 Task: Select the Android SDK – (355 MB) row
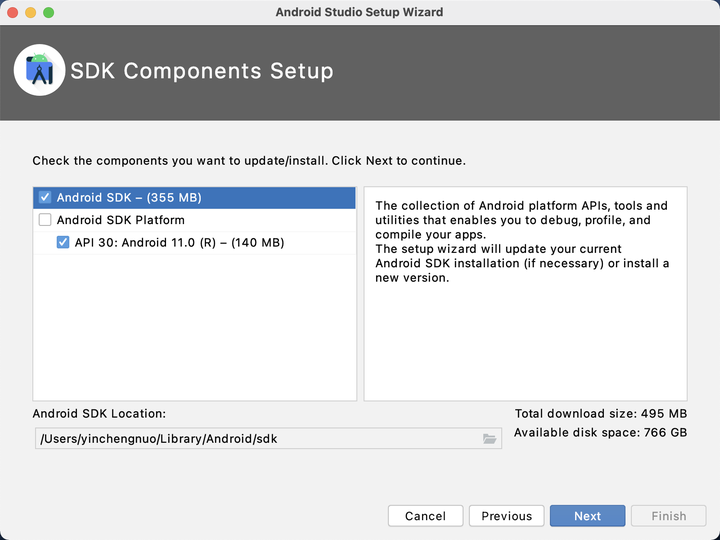[195, 197]
